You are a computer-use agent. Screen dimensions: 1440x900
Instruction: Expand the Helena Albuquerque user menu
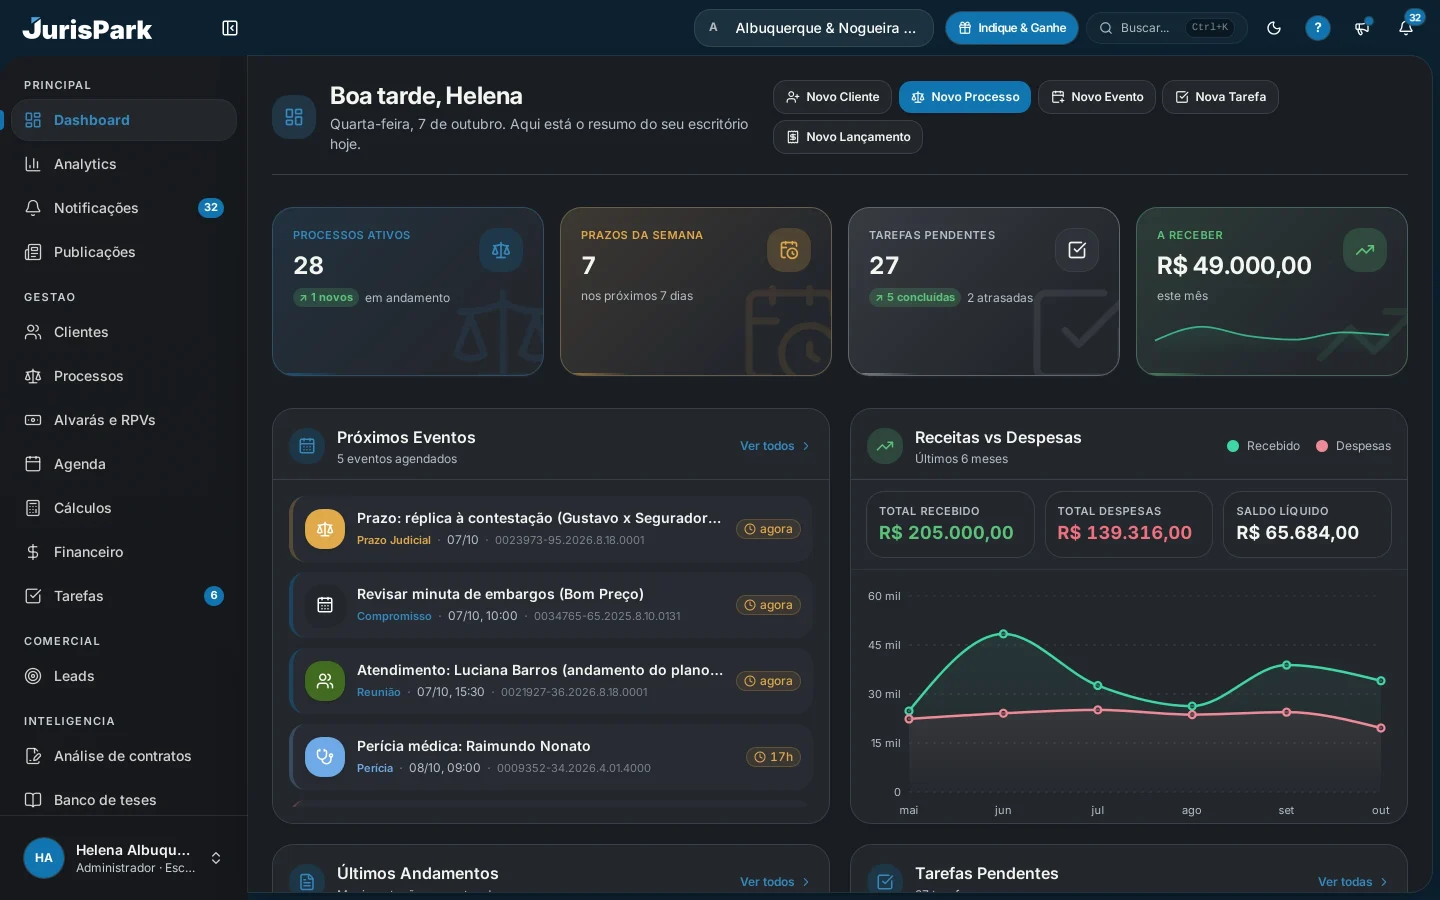pyautogui.click(x=124, y=858)
